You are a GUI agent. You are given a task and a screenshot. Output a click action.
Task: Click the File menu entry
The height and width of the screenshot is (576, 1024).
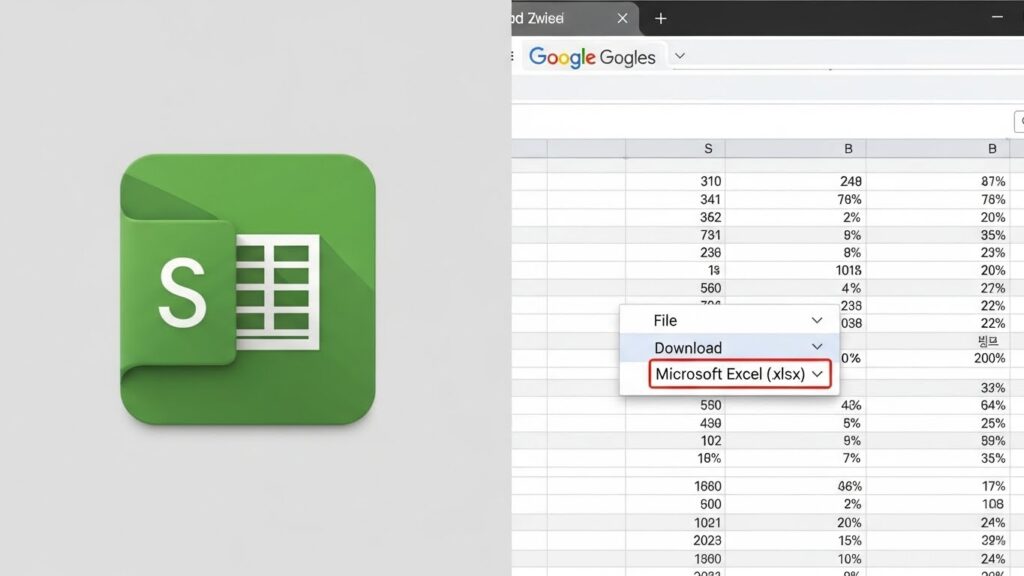pos(665,320)
